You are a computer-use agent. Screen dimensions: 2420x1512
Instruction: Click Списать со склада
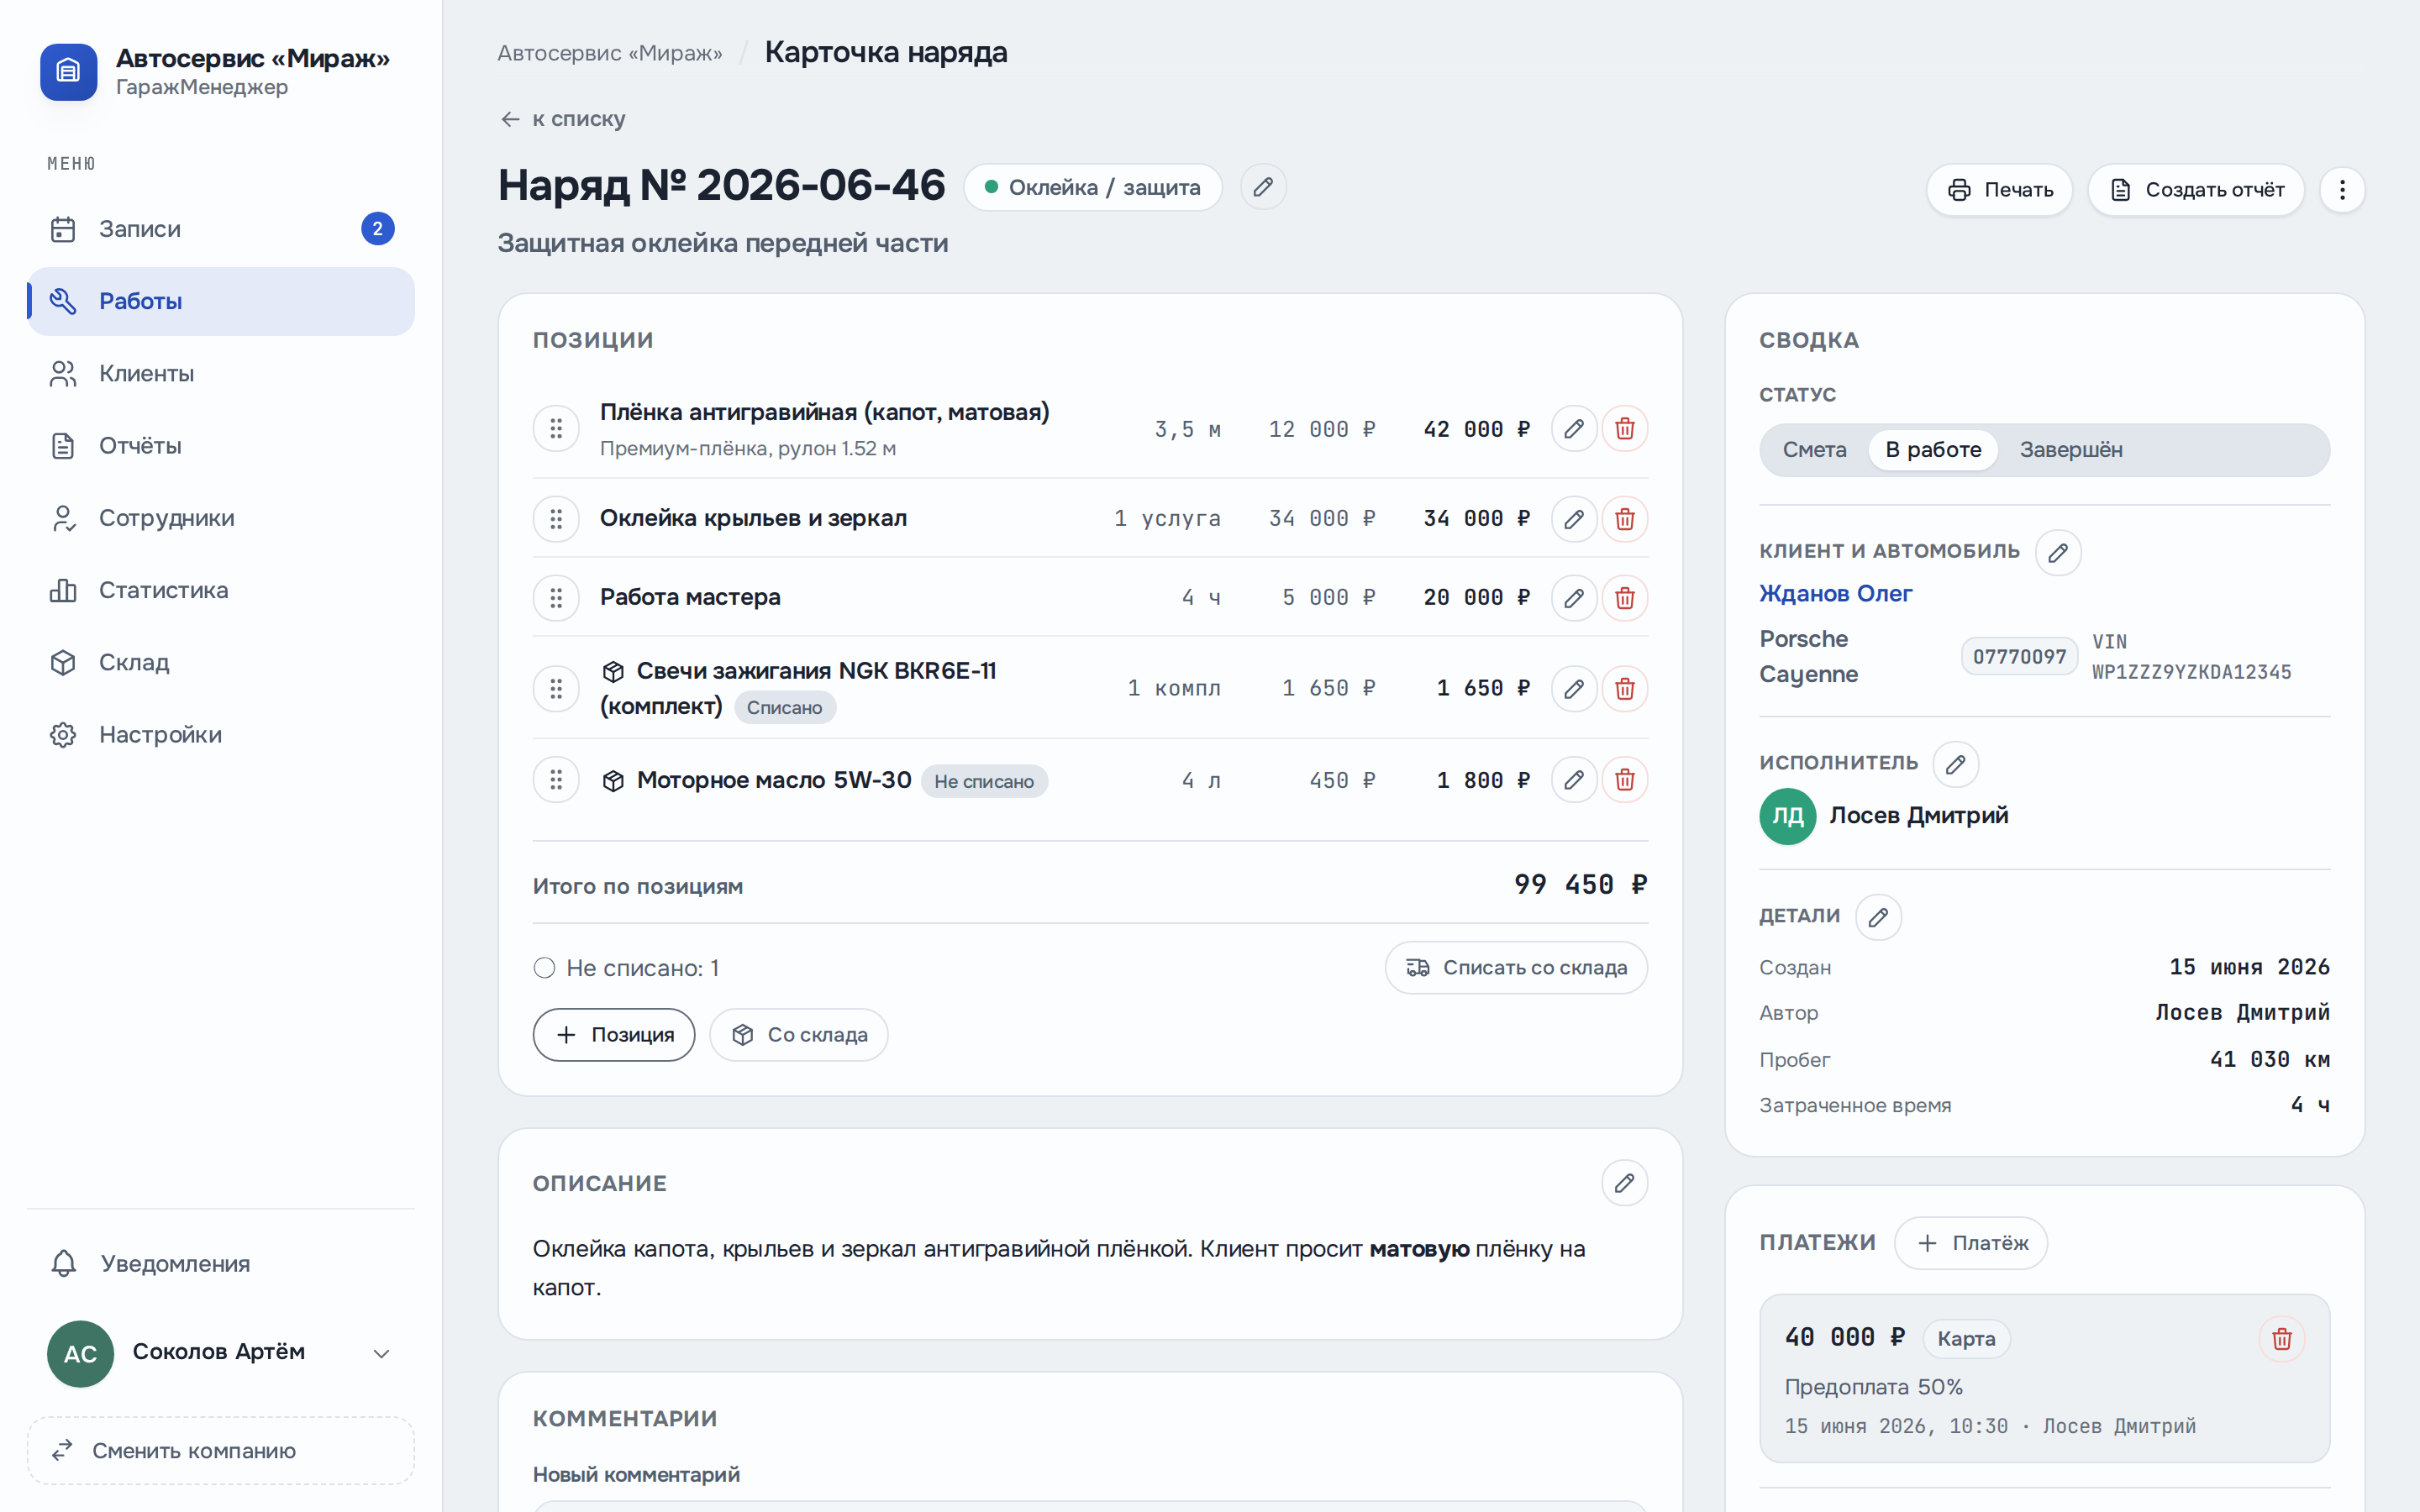click(x=1516, y=968)
